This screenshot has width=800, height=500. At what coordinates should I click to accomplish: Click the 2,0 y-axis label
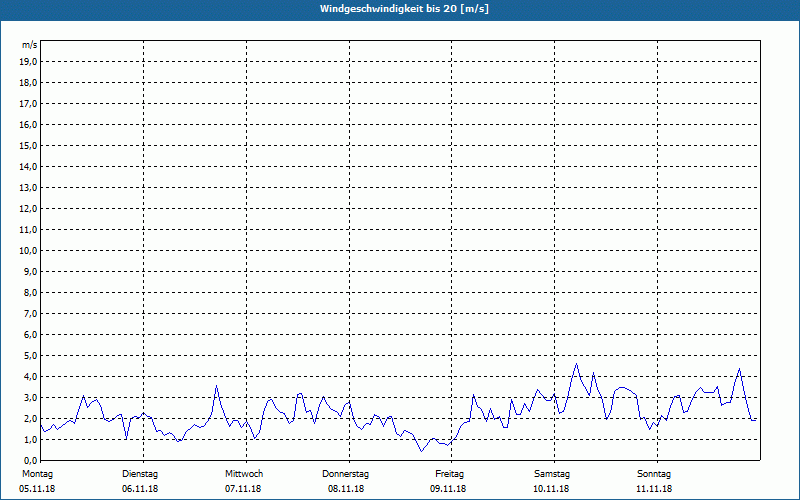coord(30,418)
